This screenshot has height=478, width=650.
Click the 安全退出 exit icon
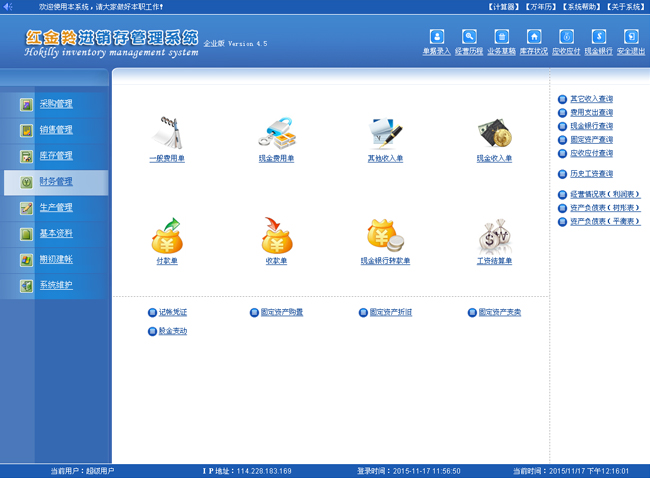coord(630,38)
